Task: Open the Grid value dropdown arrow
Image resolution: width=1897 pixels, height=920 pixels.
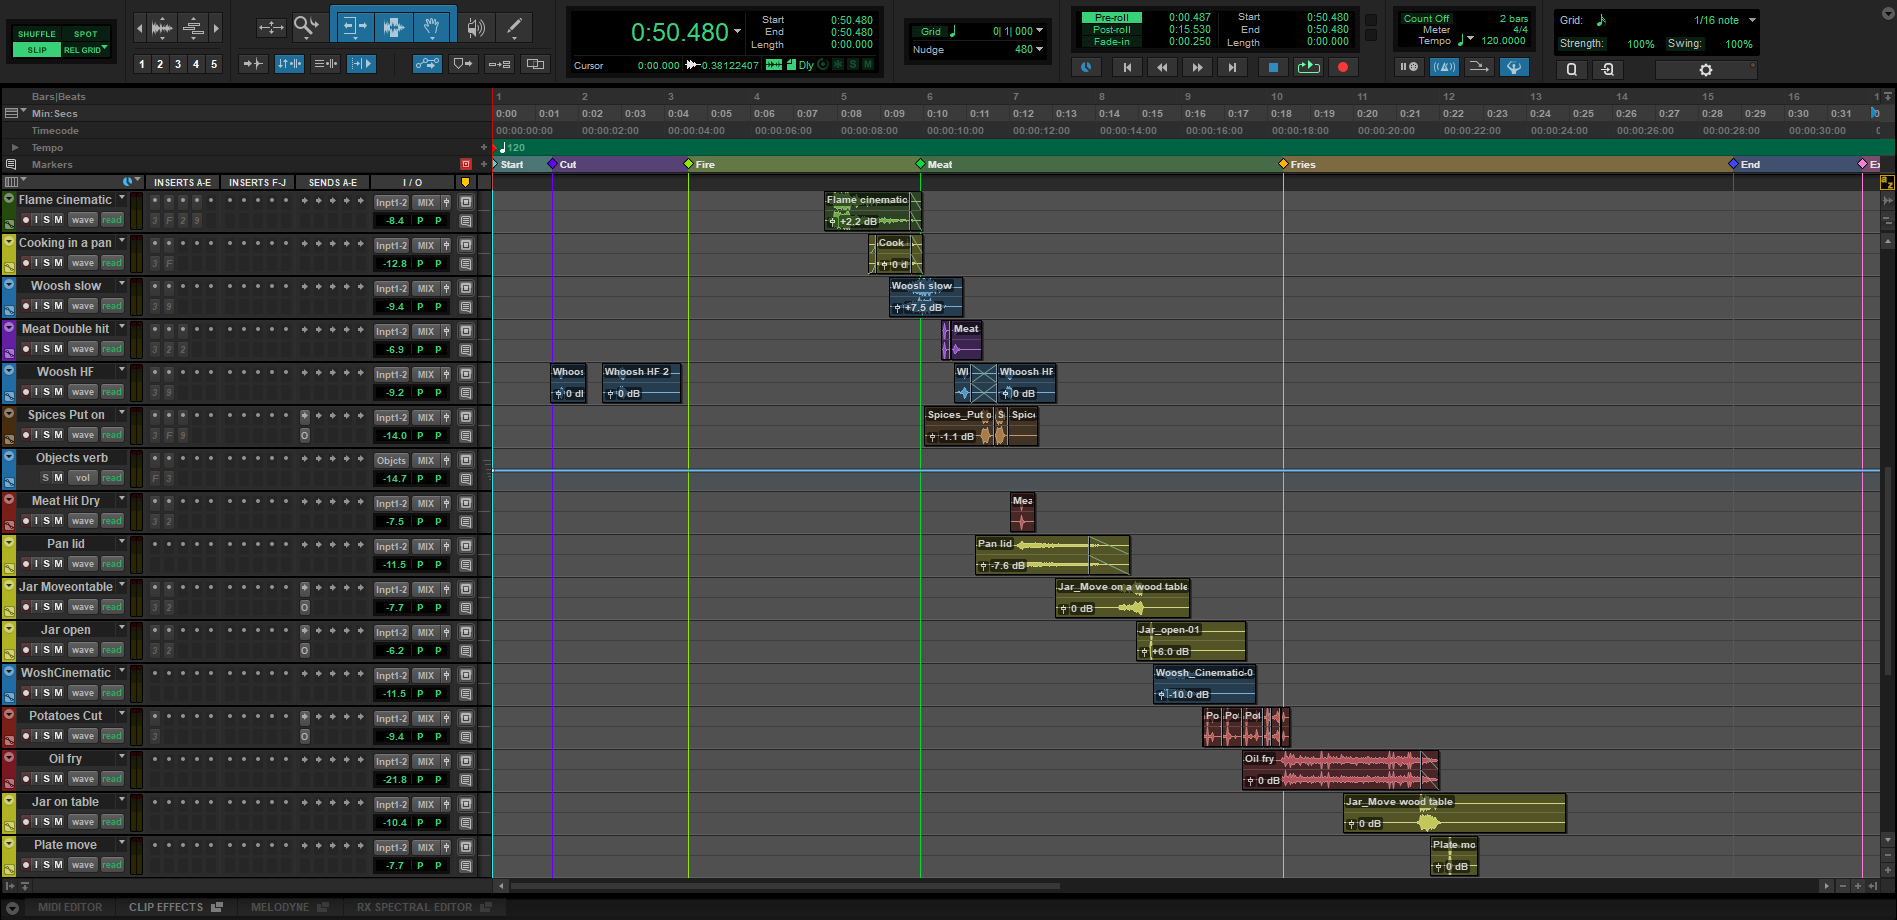Action: coord(1040,31)
